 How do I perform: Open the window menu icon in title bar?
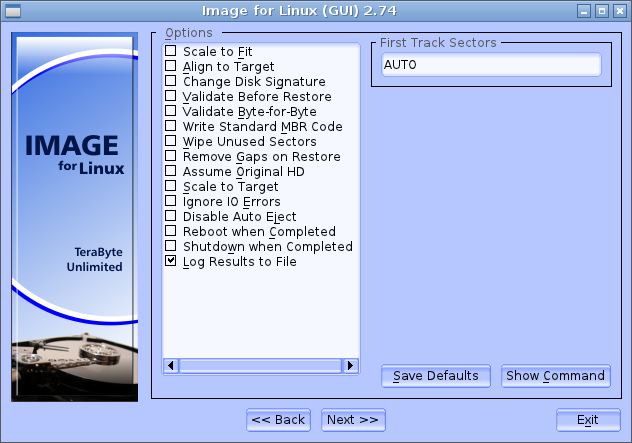point(13,11)
